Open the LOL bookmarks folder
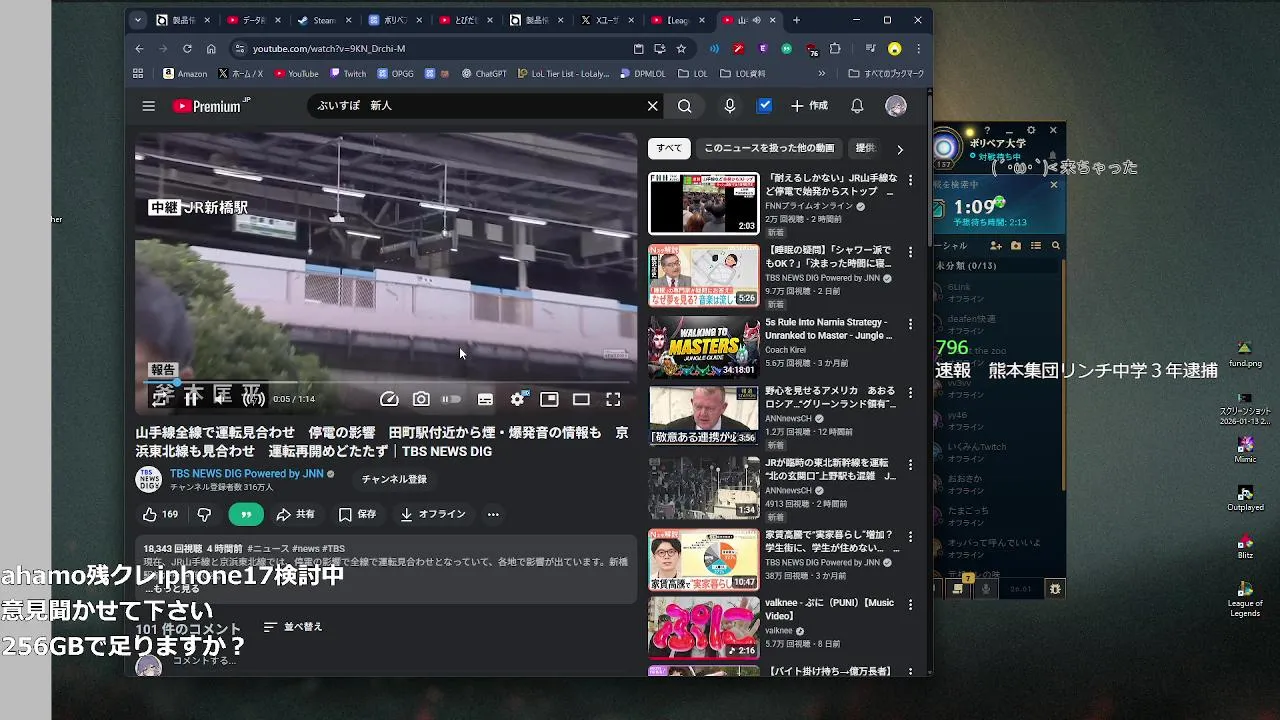1280x720 pixels. [x=692, y=73]
